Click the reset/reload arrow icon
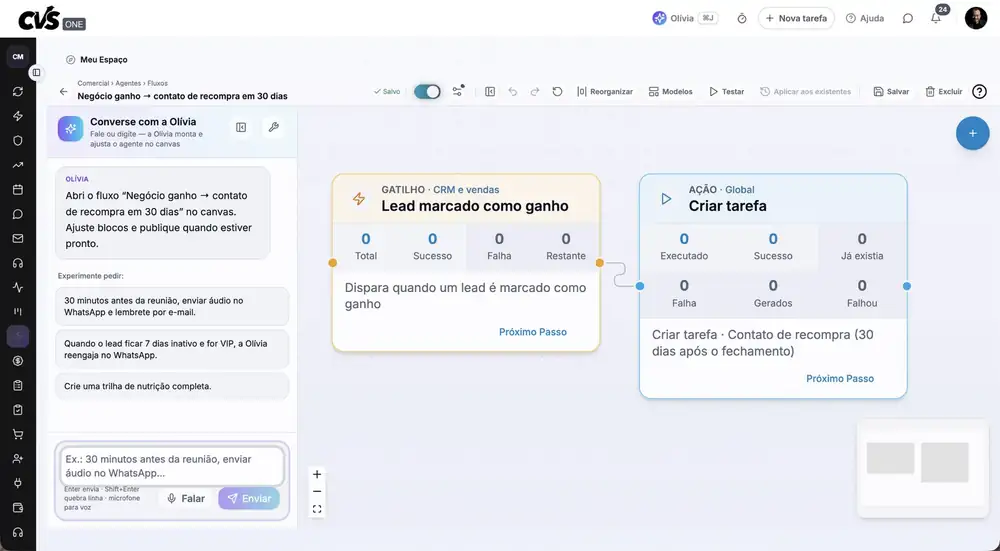The image size is (1000, 551). [x=557, y=92]
